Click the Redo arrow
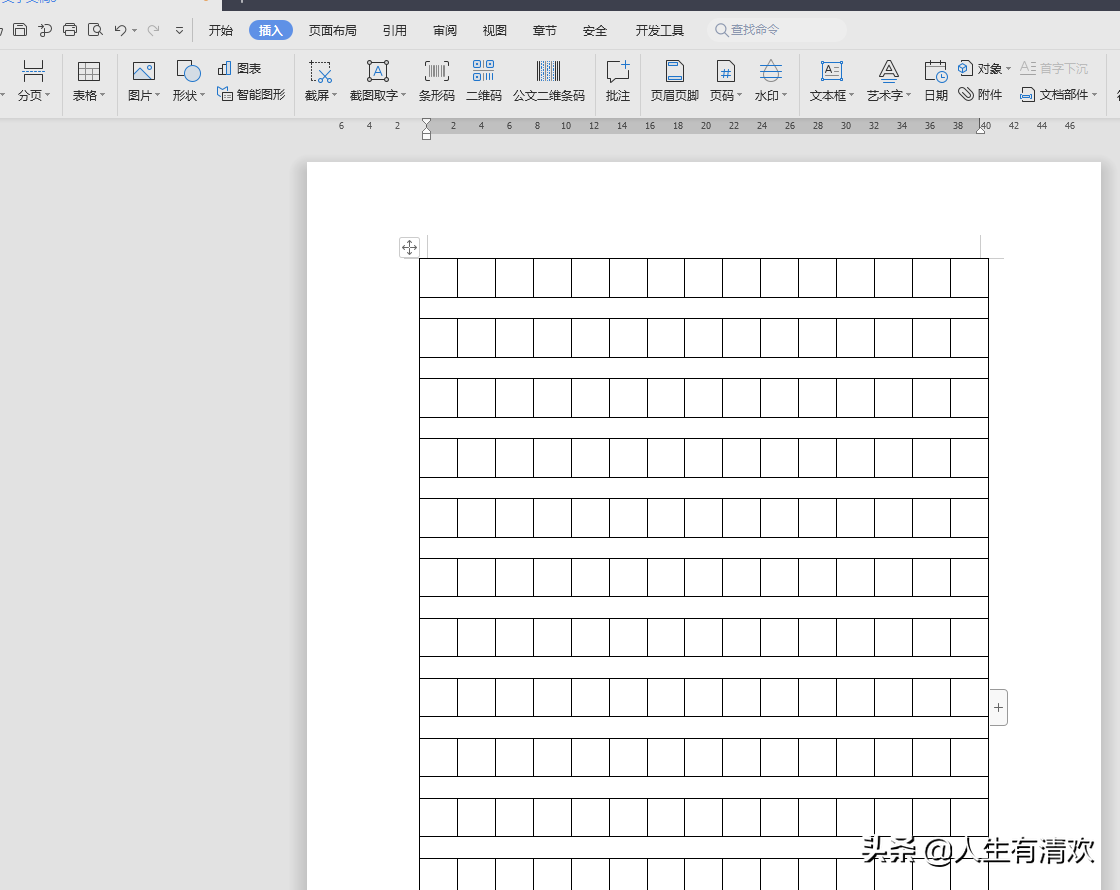Viewport: 1120px width, 890px height. click(x=153, y=30)
